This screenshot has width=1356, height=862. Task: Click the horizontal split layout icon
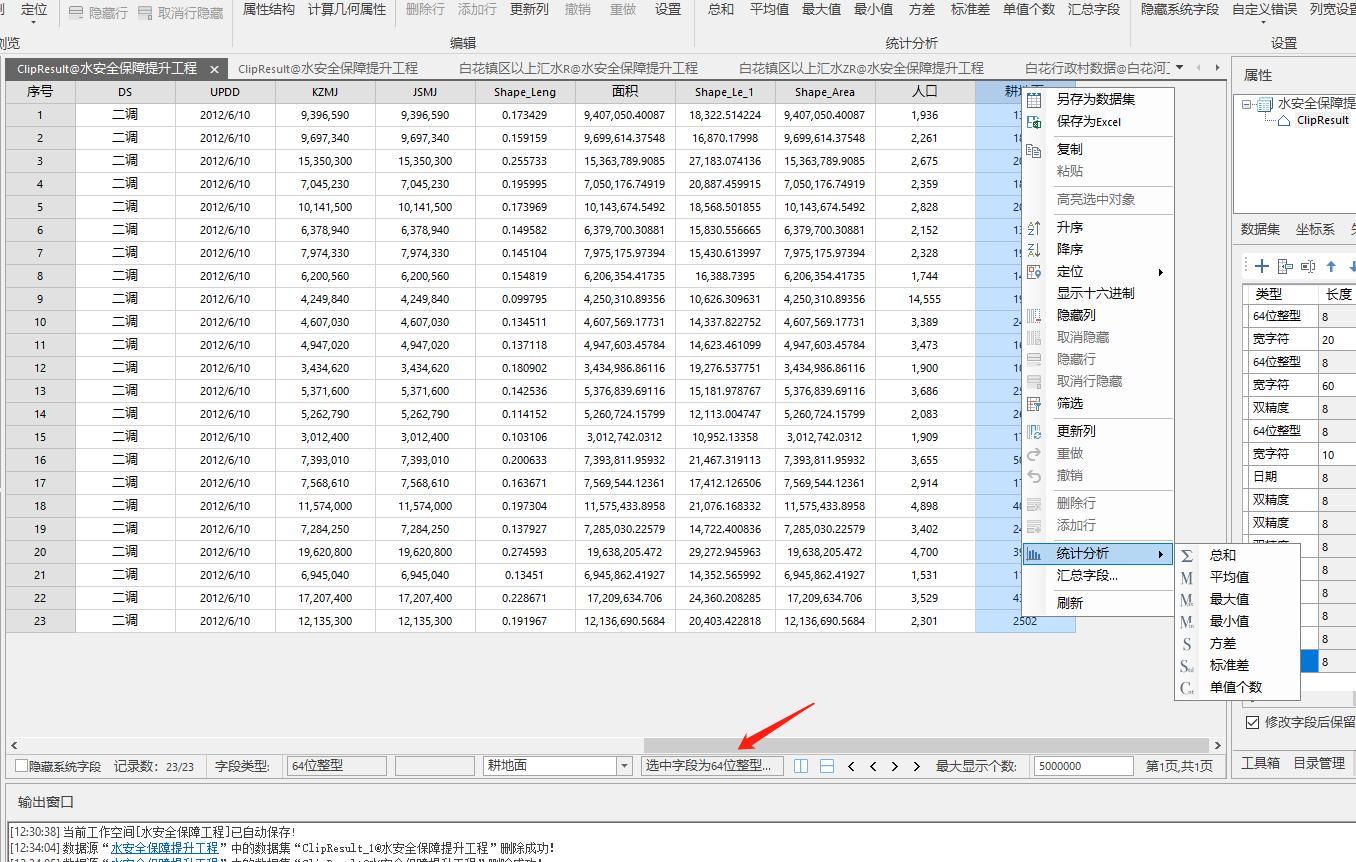coord(827,766)
